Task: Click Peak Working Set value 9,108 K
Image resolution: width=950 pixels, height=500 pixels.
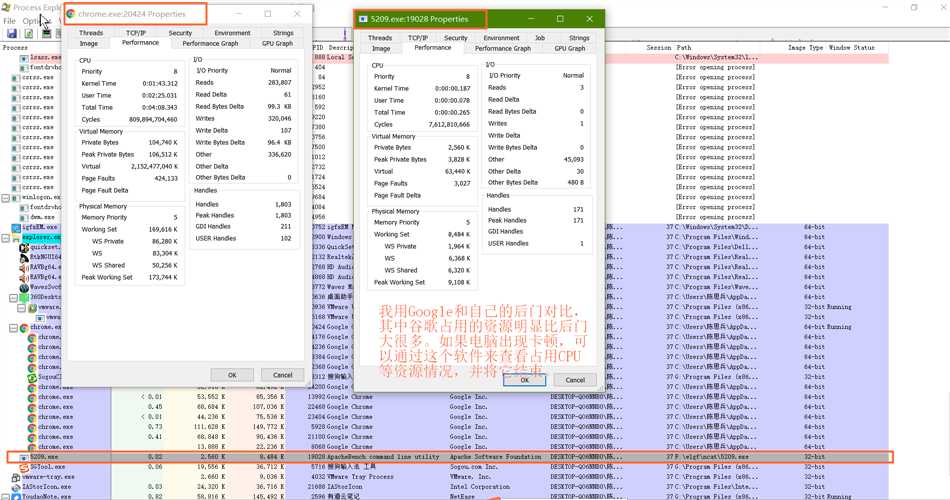Action: coord(459,282)
